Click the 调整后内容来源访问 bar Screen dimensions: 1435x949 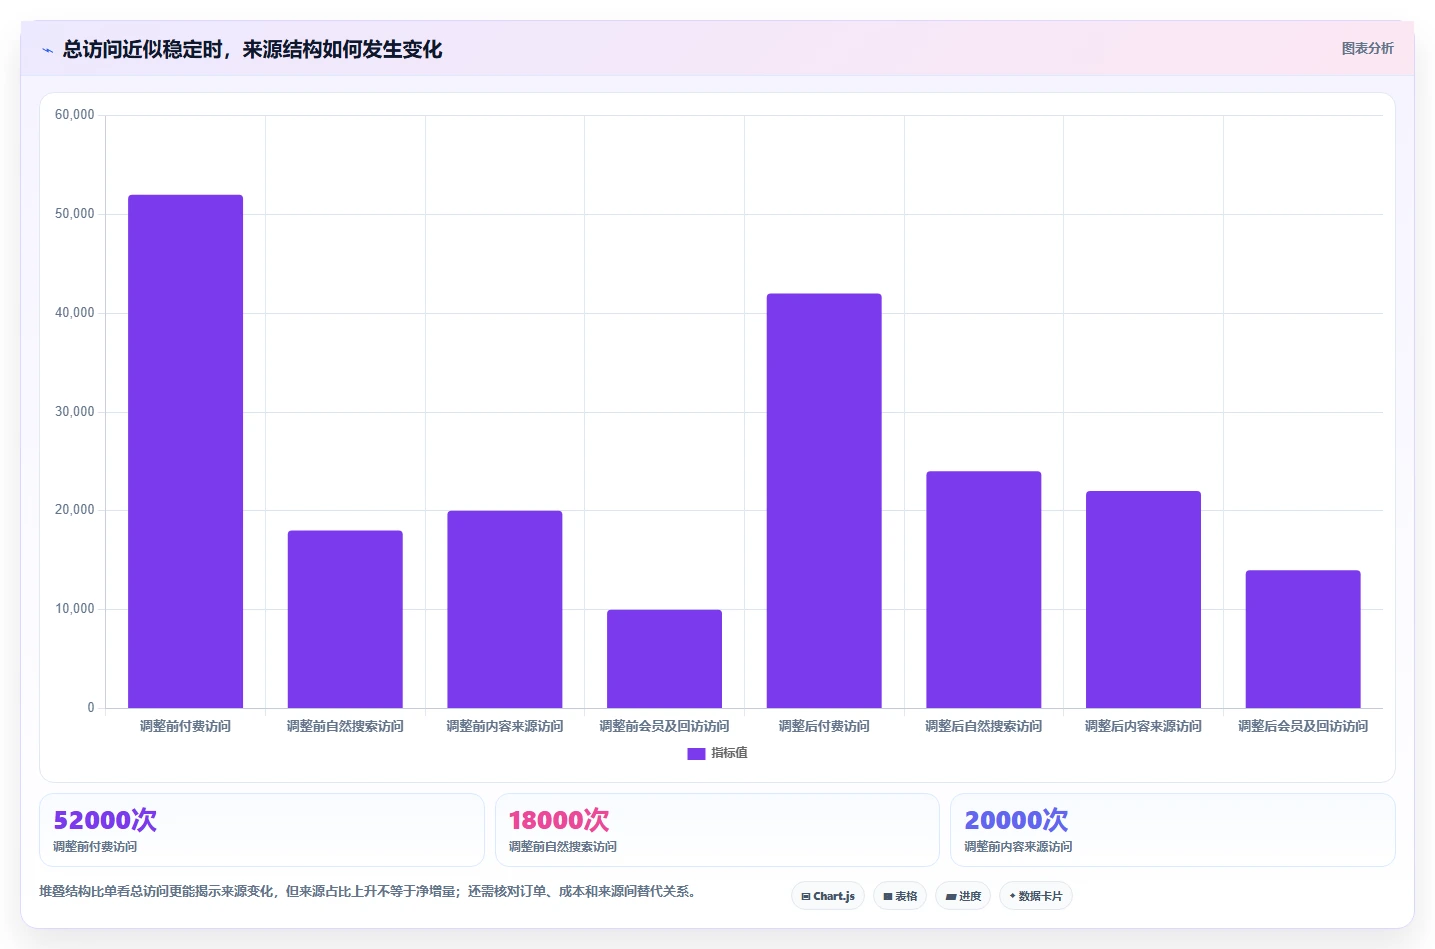[x=1143, y=600]
